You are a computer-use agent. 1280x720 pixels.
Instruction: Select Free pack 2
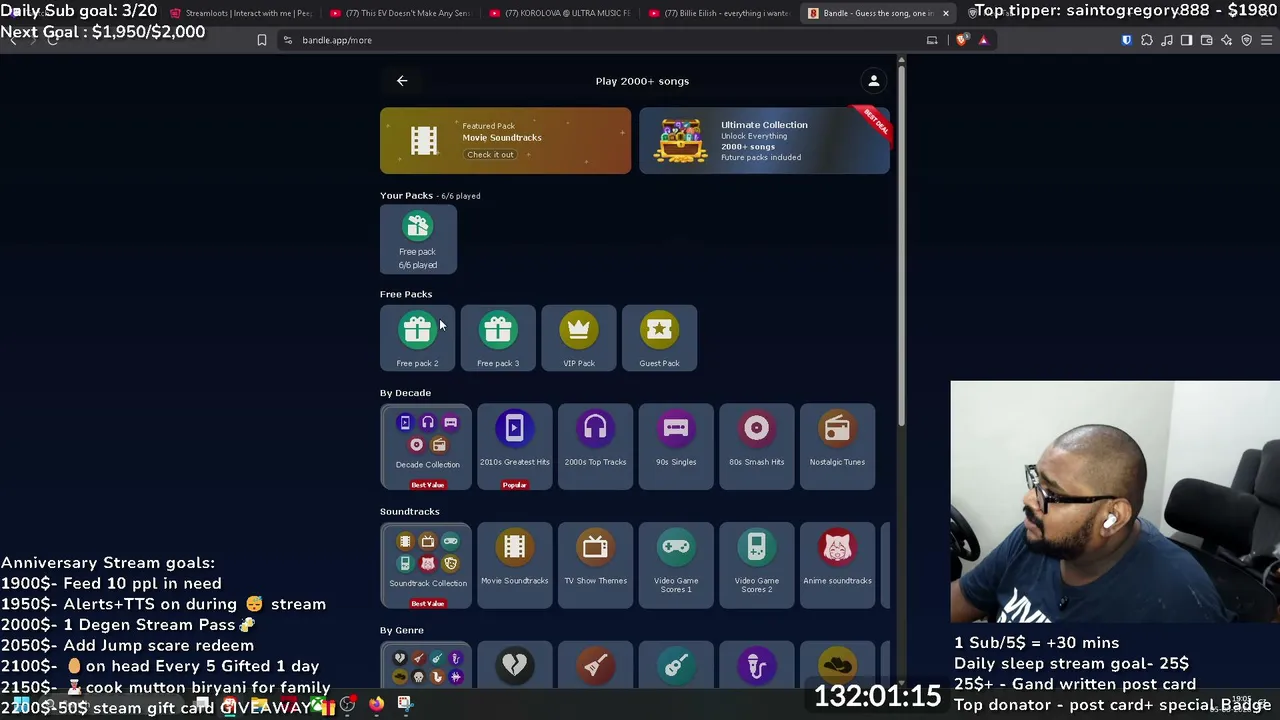point(417,338)
